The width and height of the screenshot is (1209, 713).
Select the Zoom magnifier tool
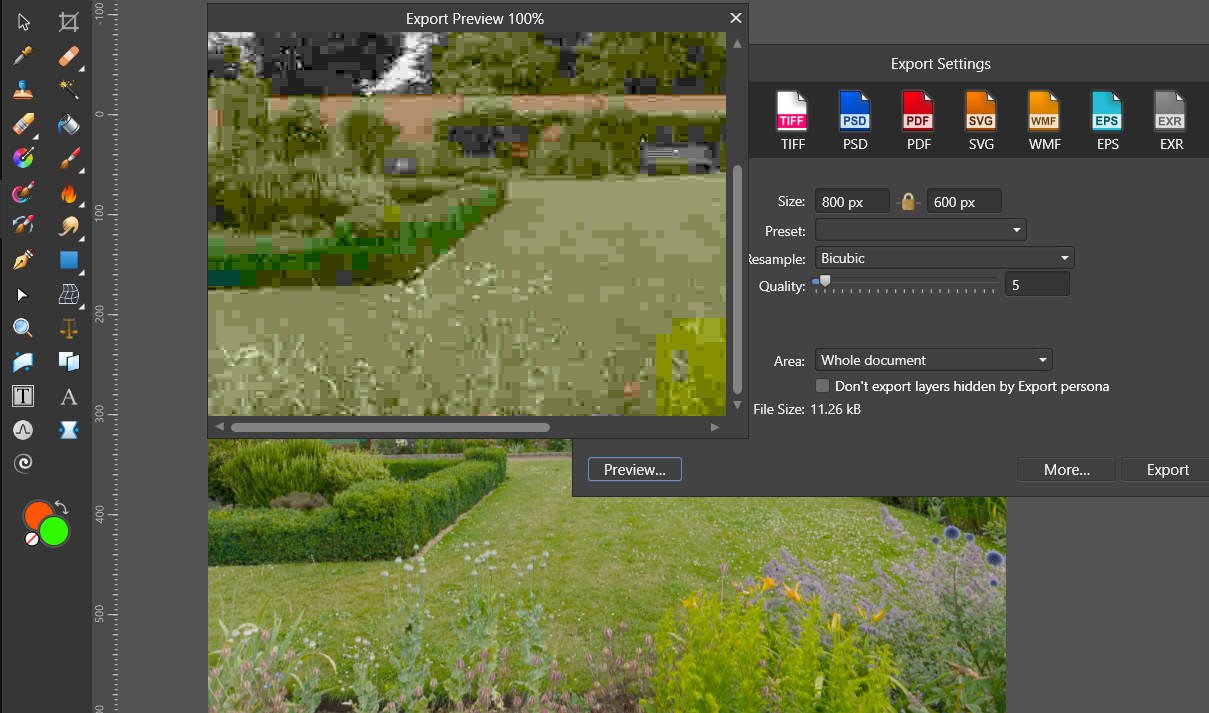(23, 328)
